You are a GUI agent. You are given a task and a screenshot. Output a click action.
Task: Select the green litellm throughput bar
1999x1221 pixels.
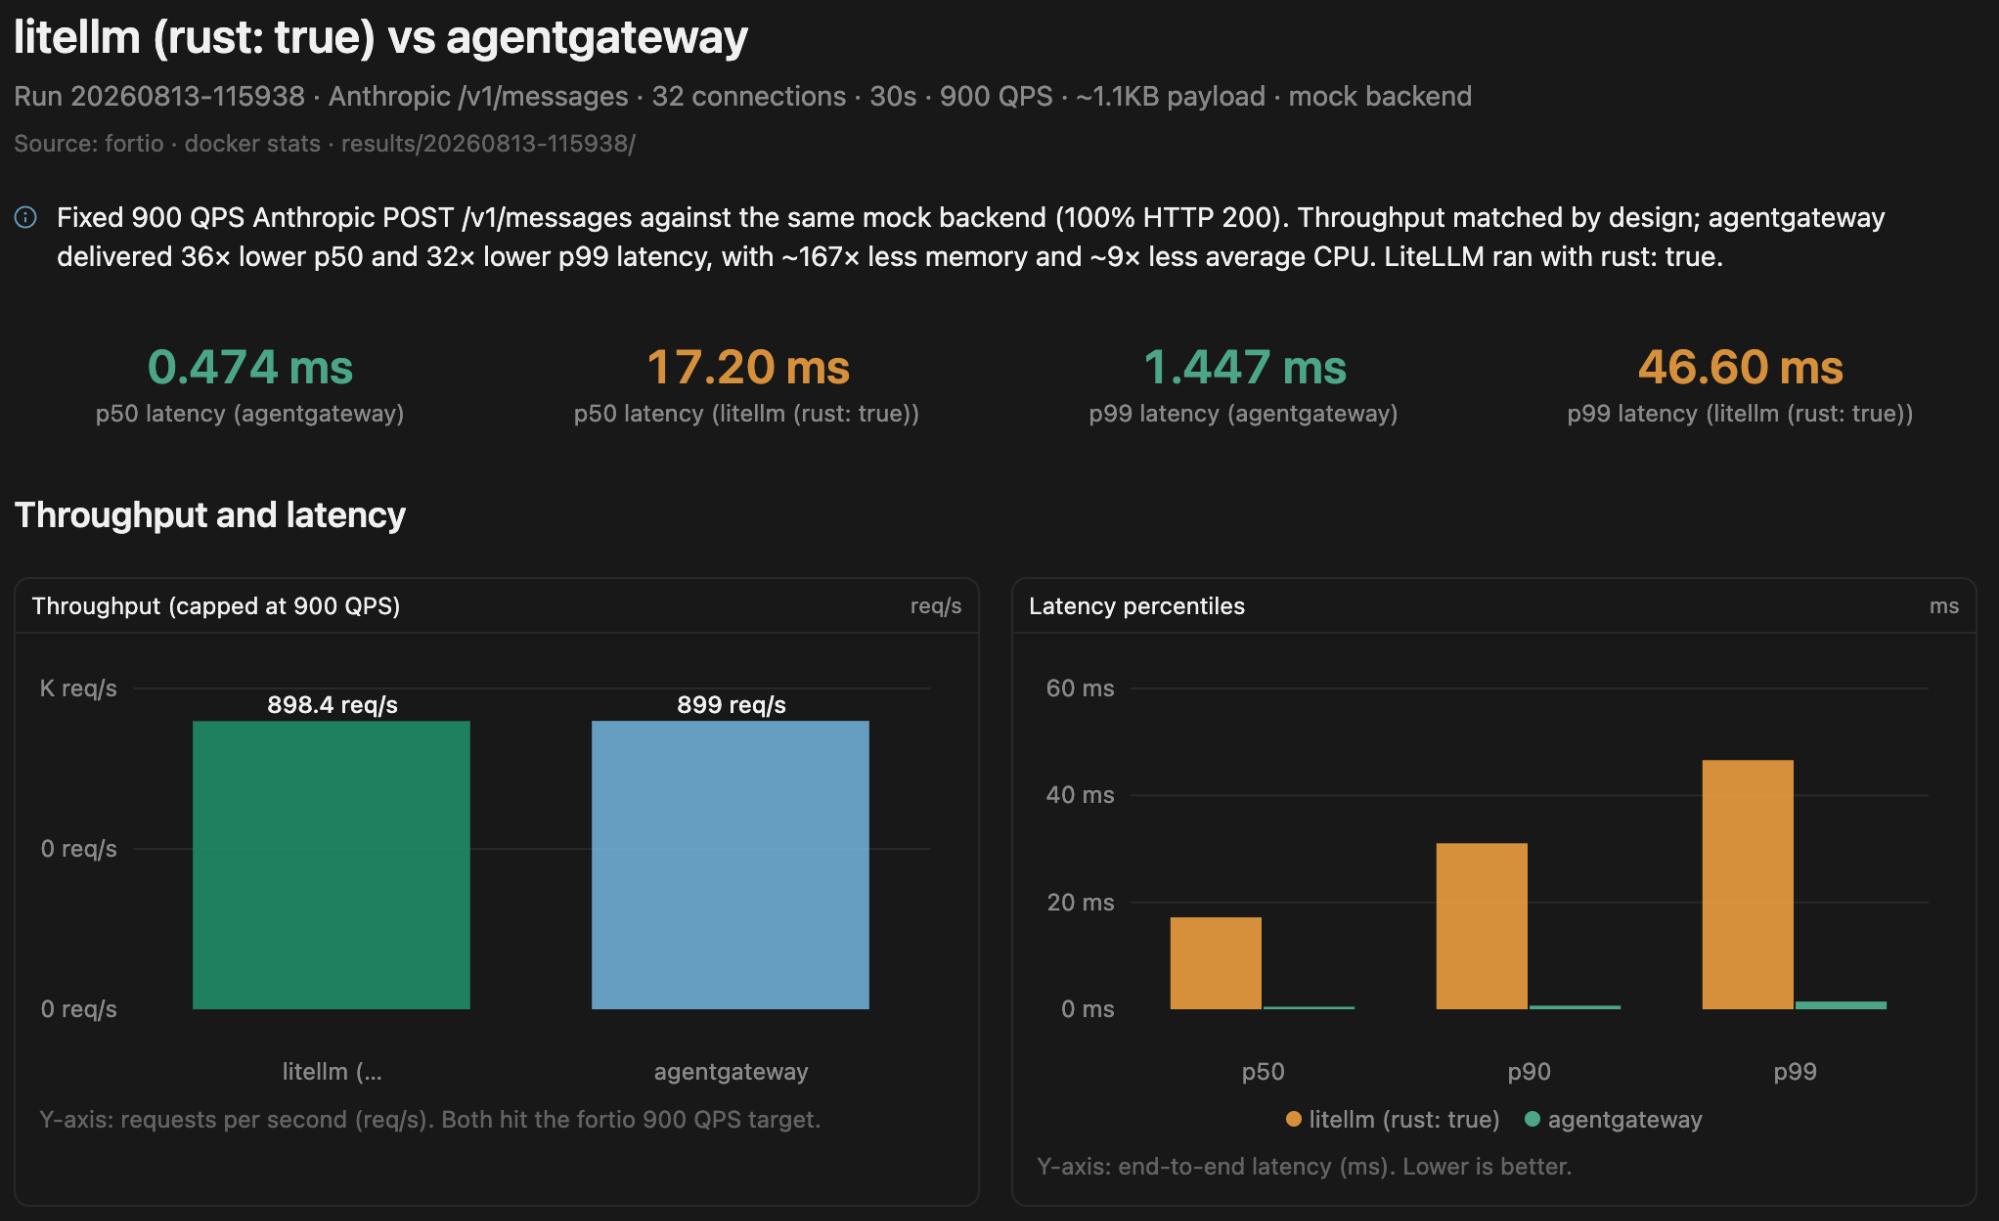point(331,865)
